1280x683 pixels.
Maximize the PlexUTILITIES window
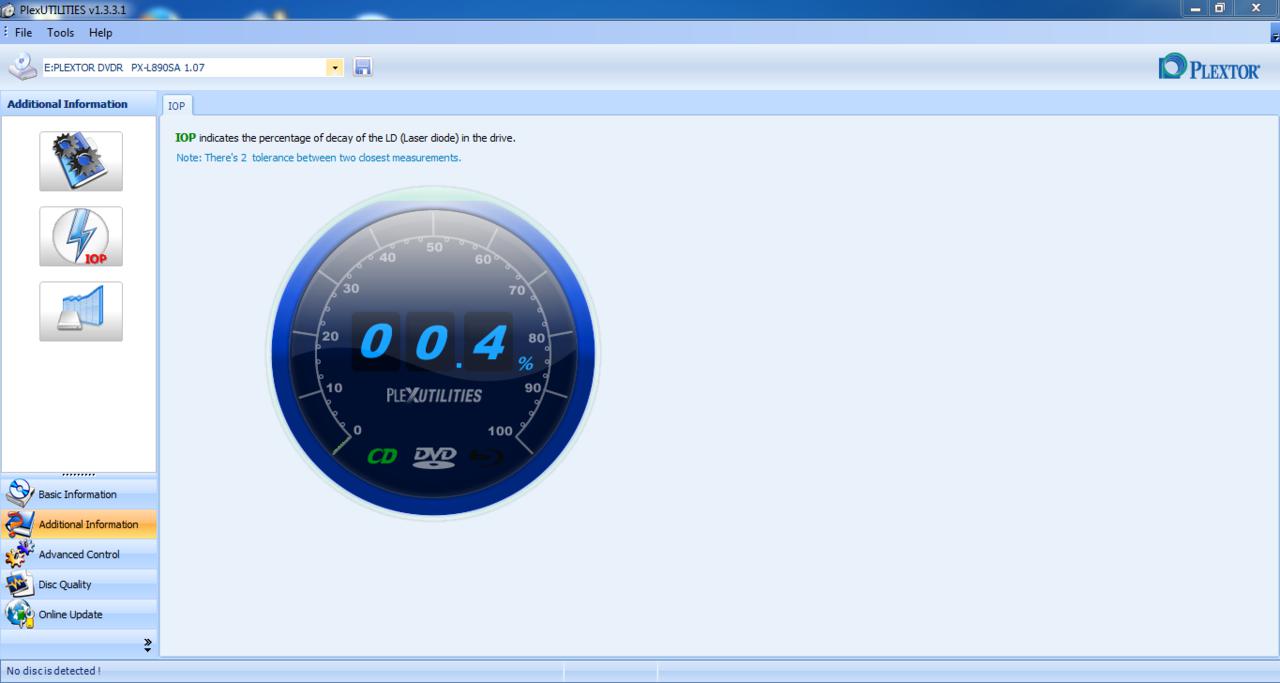click(1220, 8)
